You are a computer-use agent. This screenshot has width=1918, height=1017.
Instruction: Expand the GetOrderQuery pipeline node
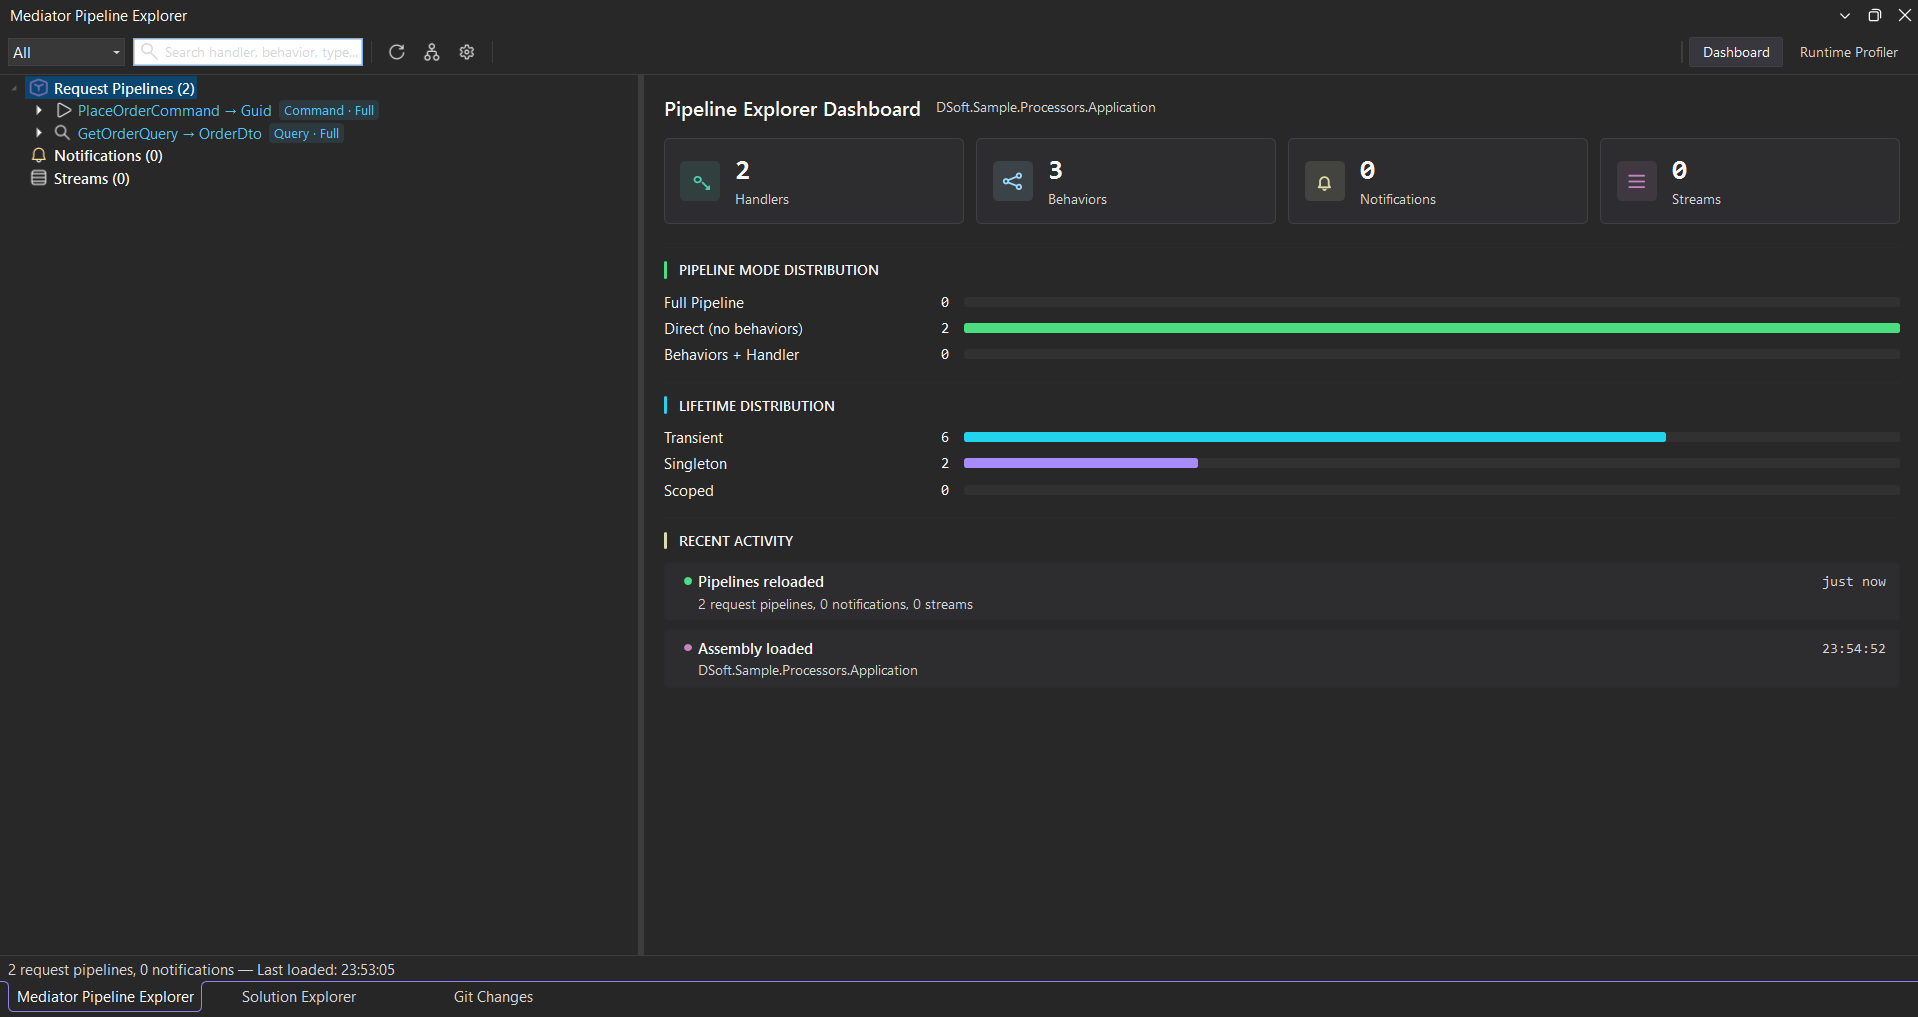click(x=38, y=133)
